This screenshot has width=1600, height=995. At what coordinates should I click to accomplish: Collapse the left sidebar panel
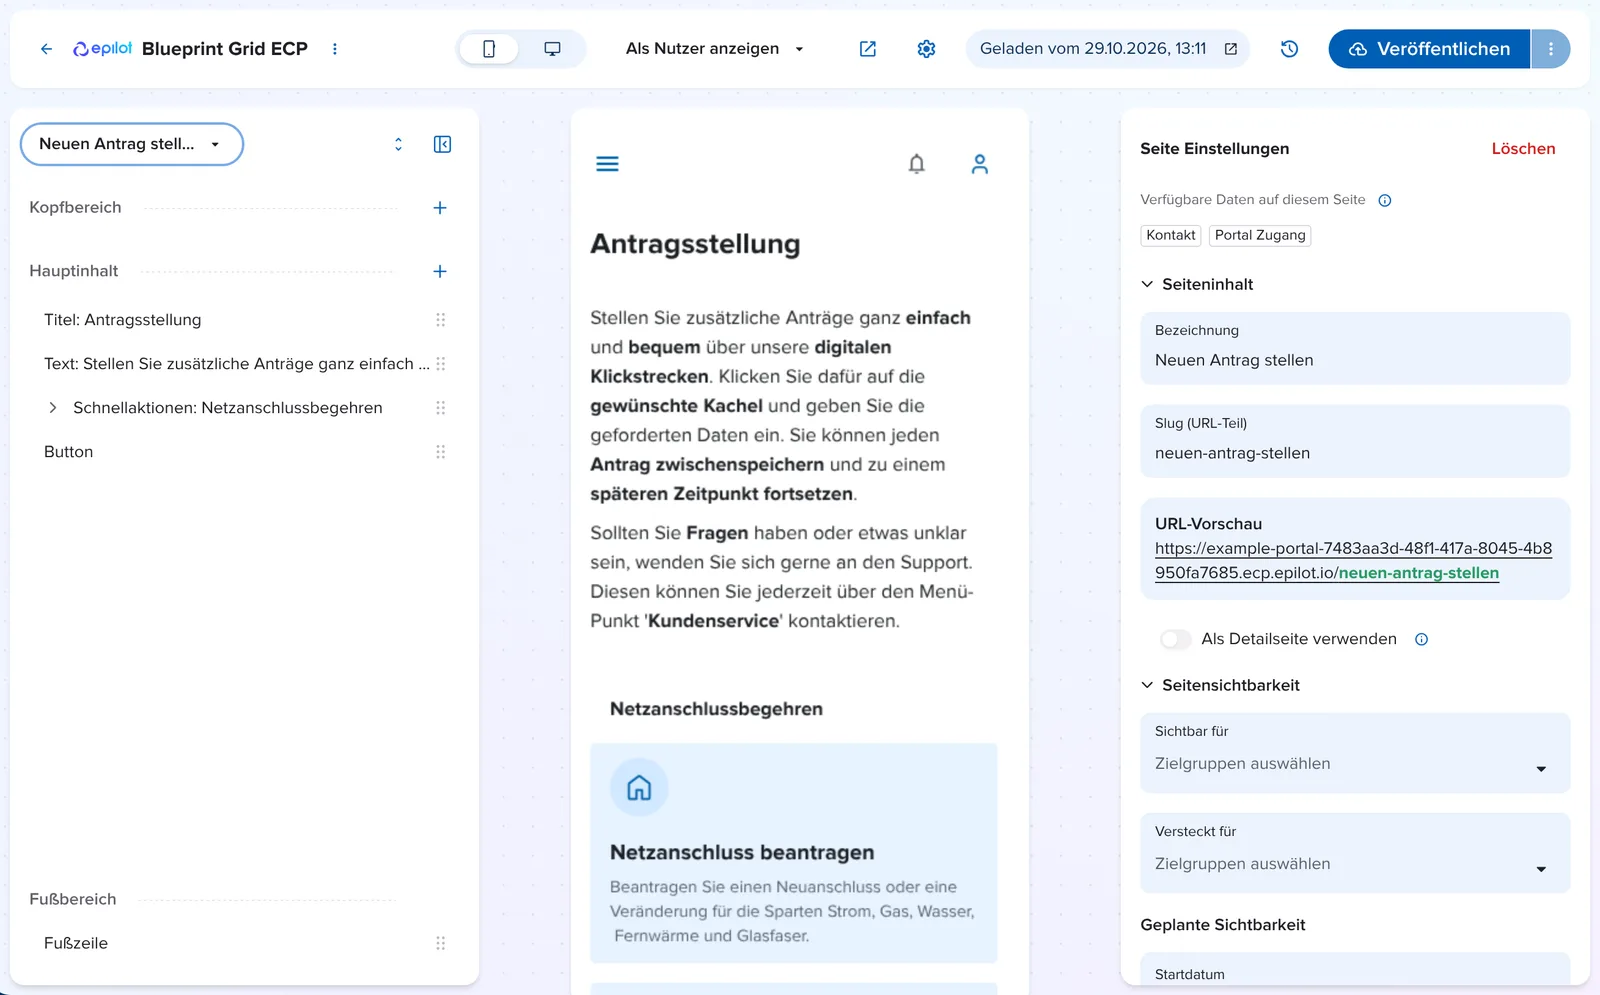pyautogui.click(x=442, y=144)
